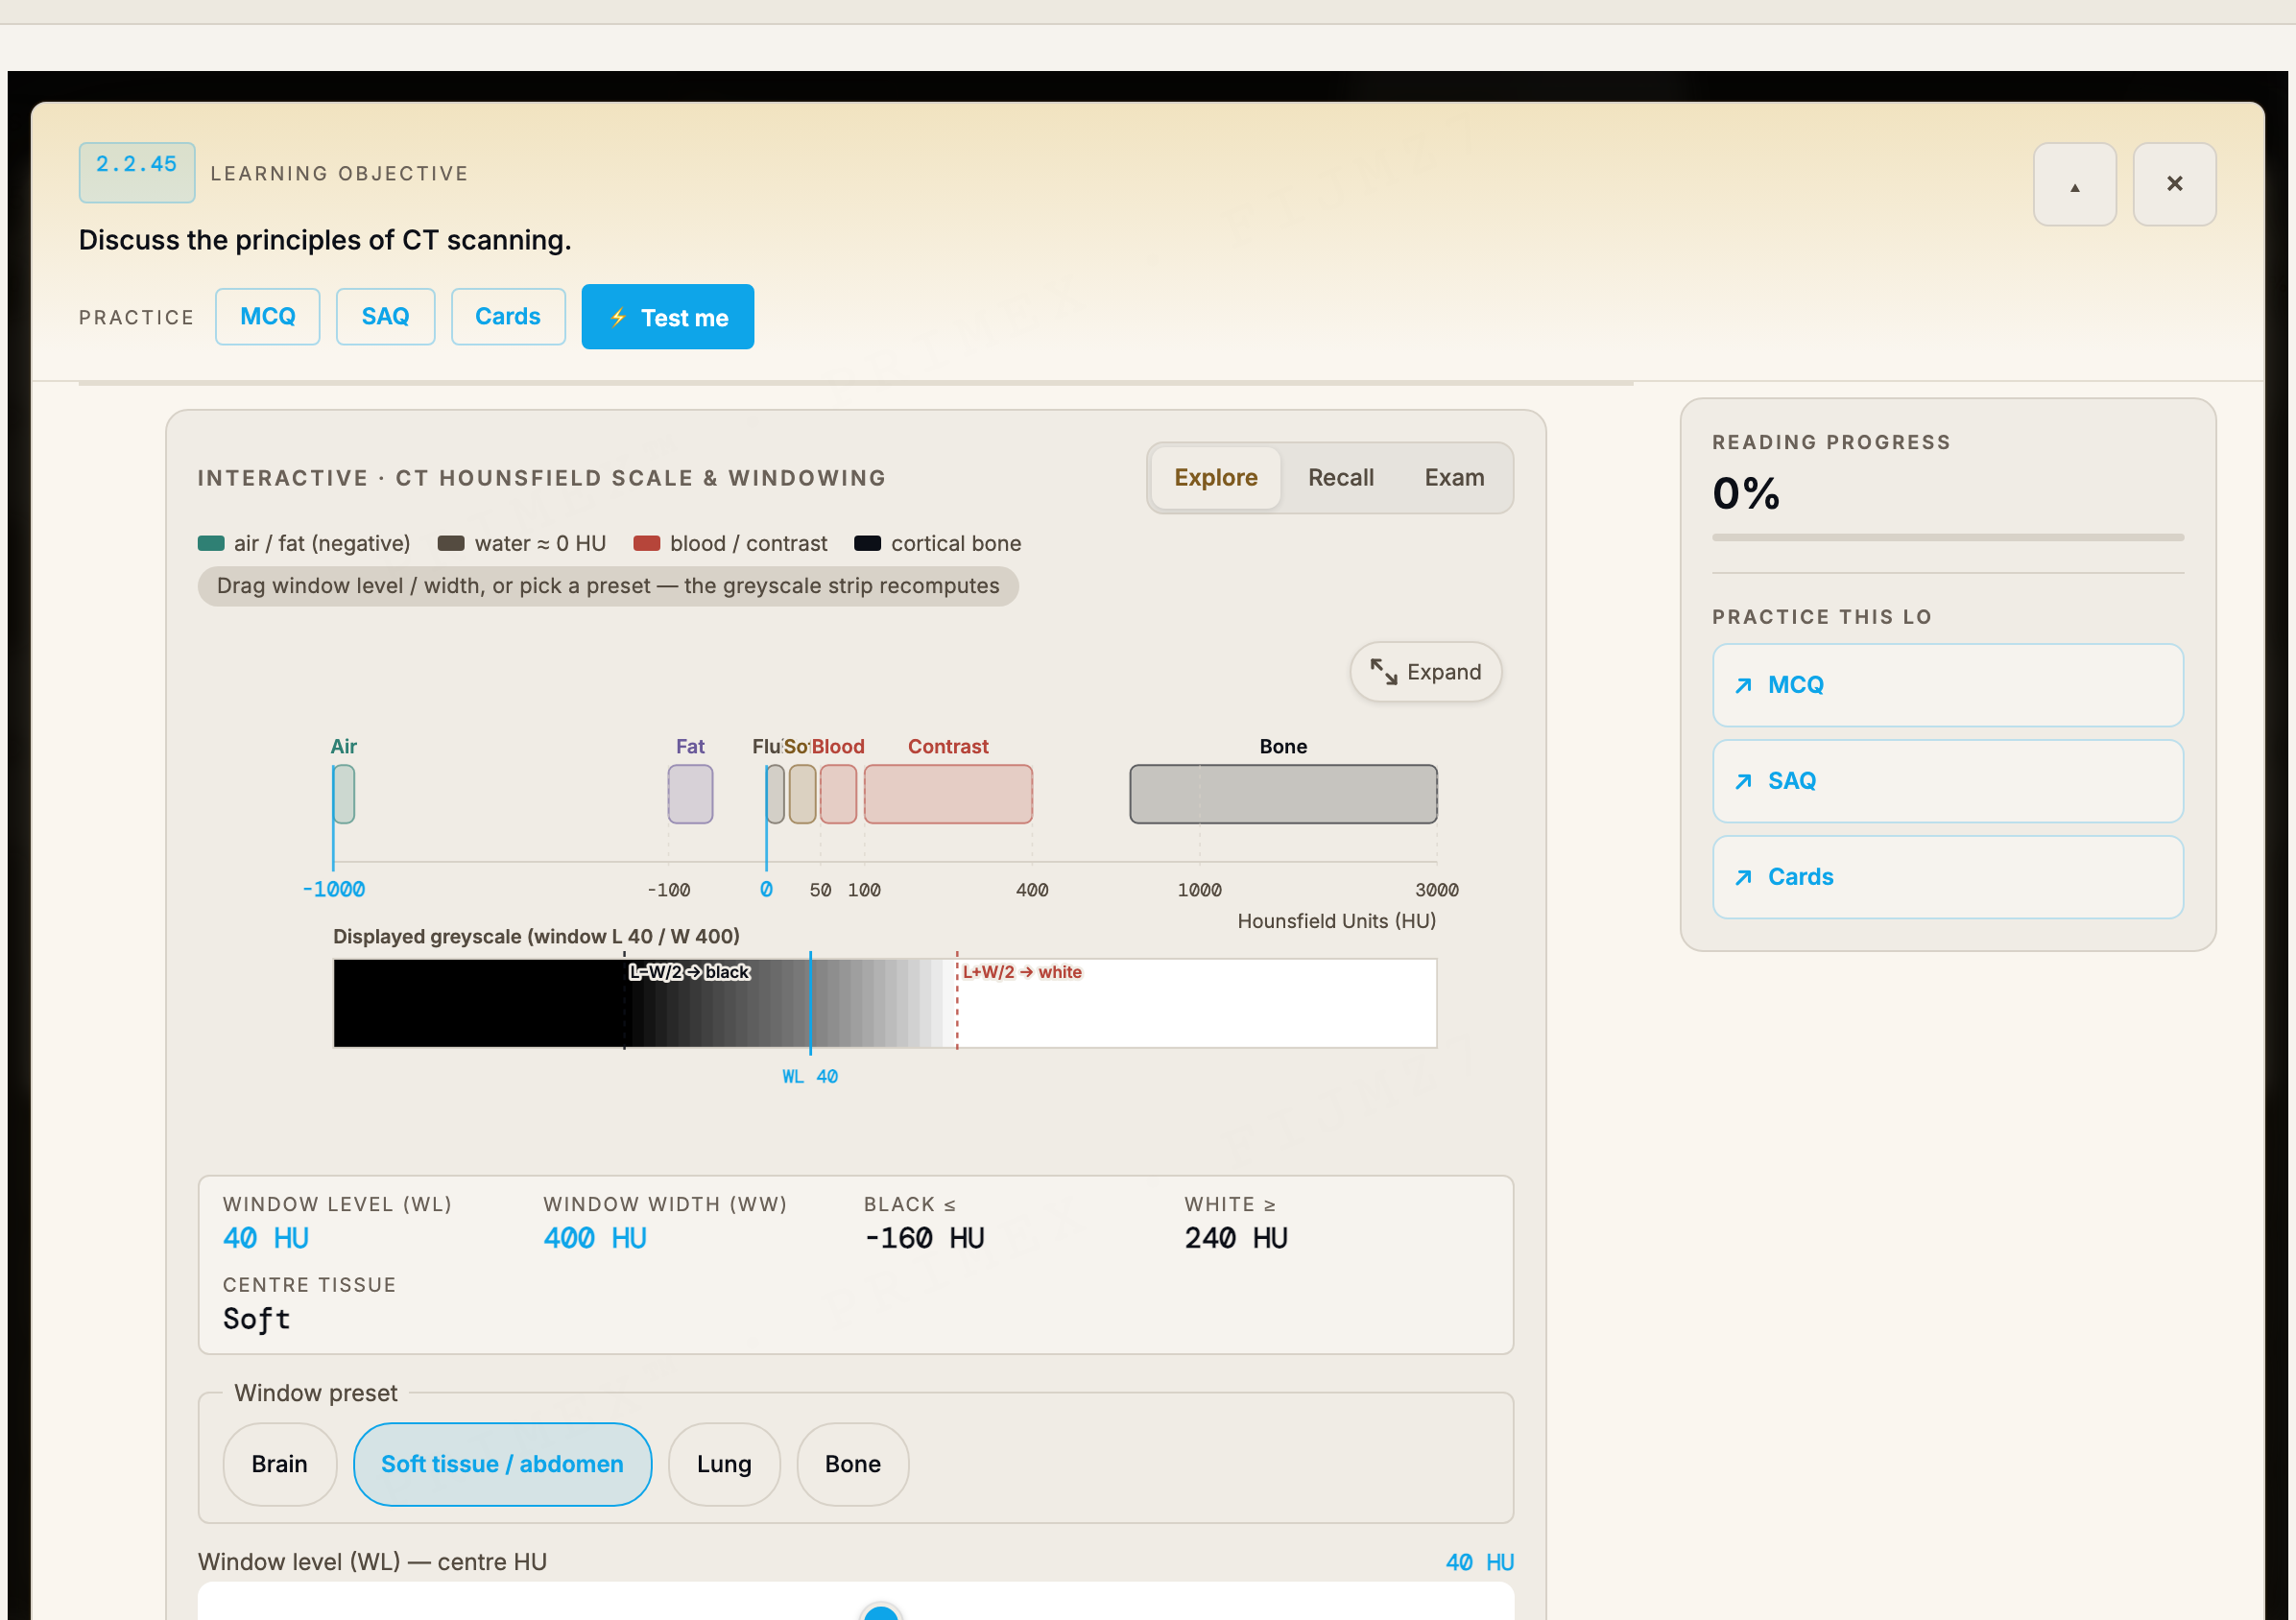Switch to the Explore mode tab

[x=1216, y=478]
